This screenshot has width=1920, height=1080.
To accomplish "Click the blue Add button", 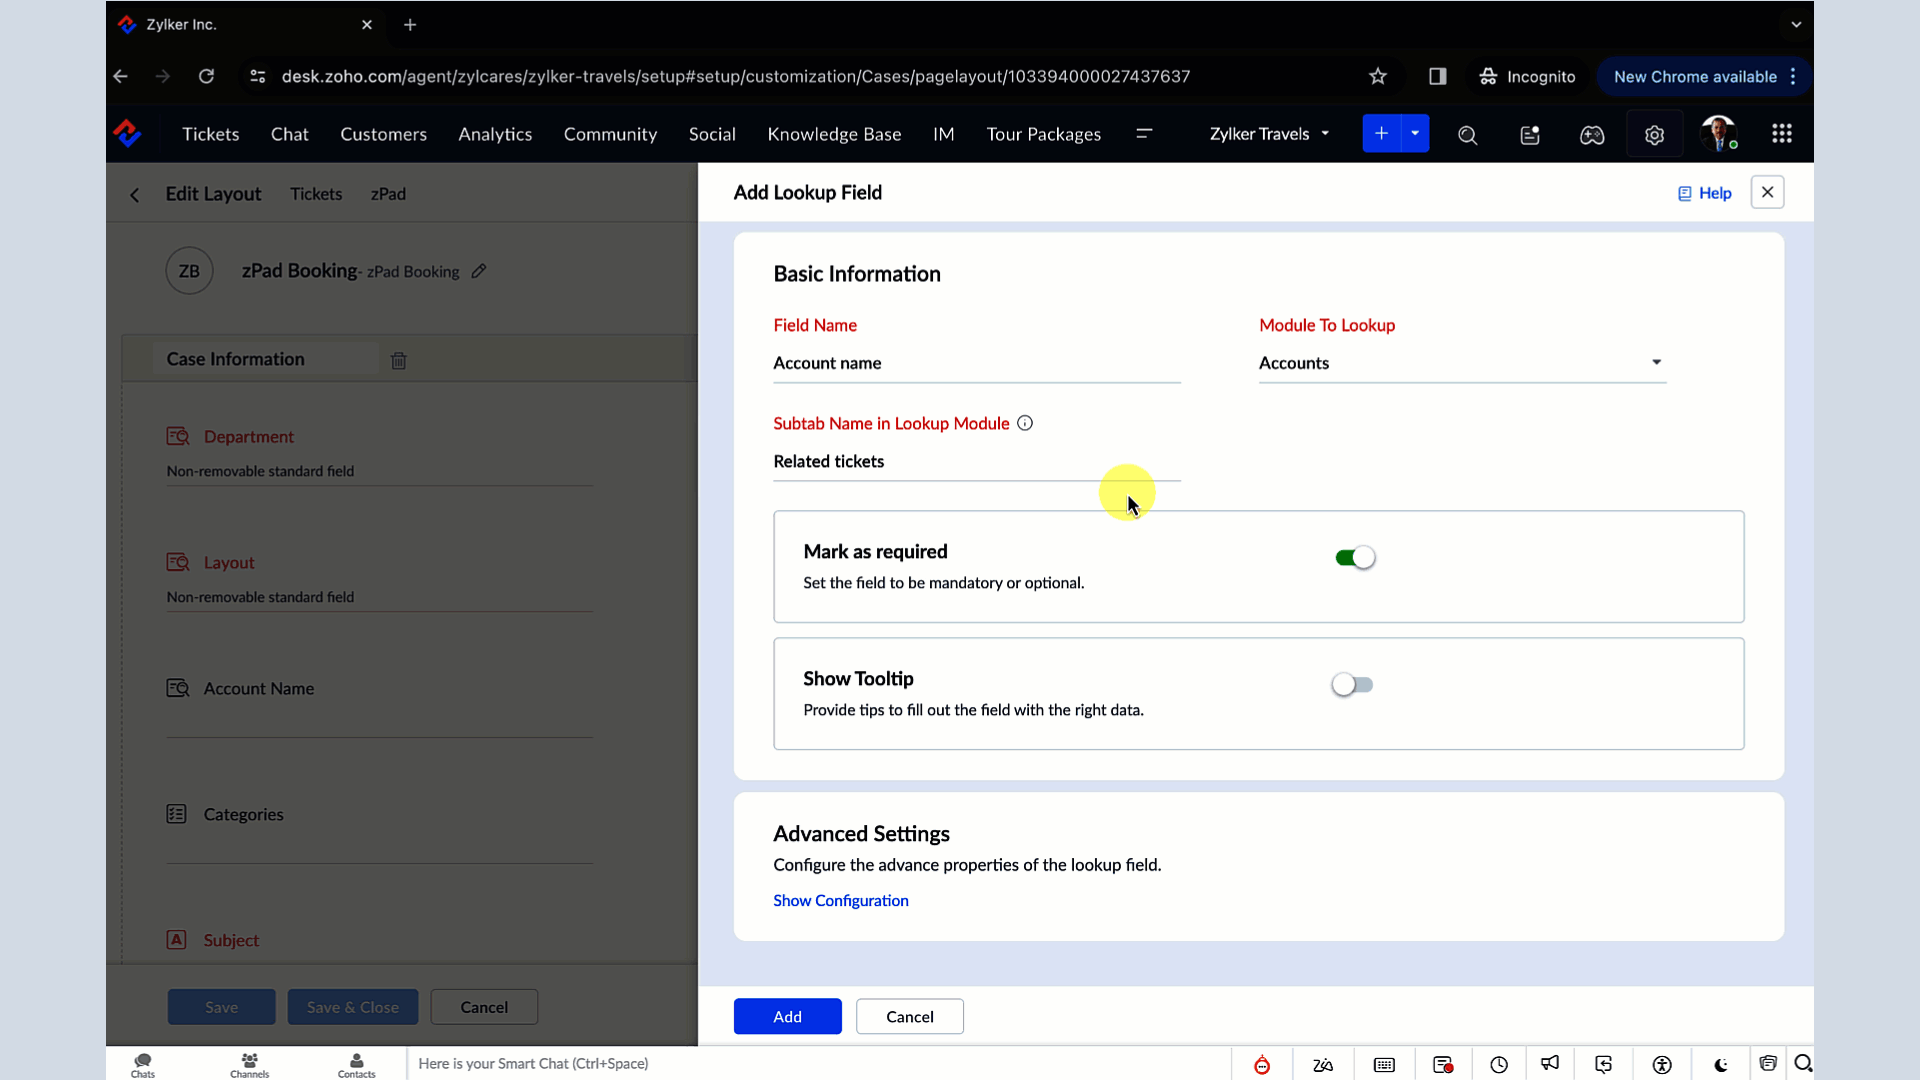I will coord(787,1016).
